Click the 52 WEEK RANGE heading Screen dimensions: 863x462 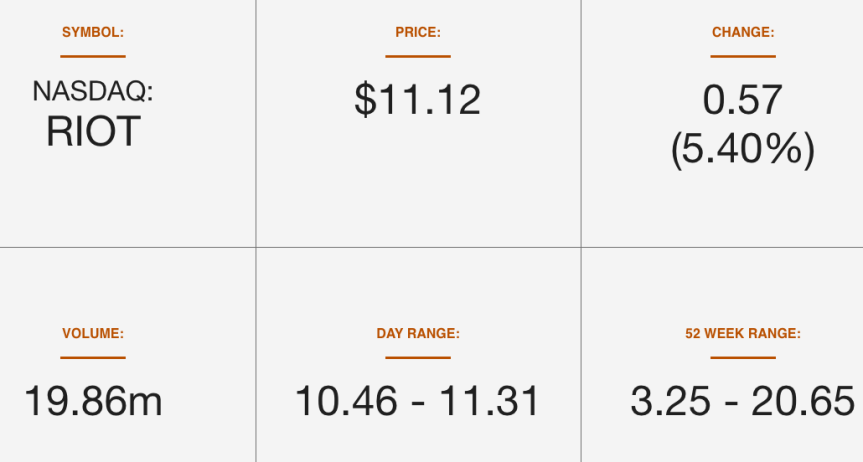pyautogui.click(x=743, y=334)
